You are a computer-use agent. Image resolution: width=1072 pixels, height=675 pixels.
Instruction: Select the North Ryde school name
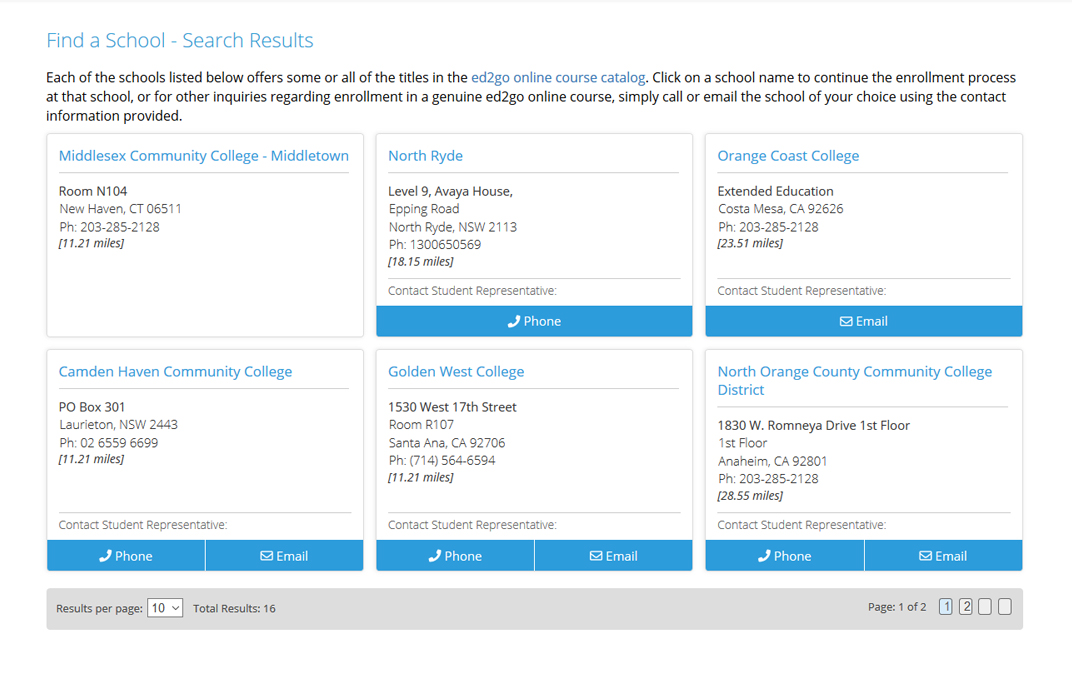tap(425, 156)
